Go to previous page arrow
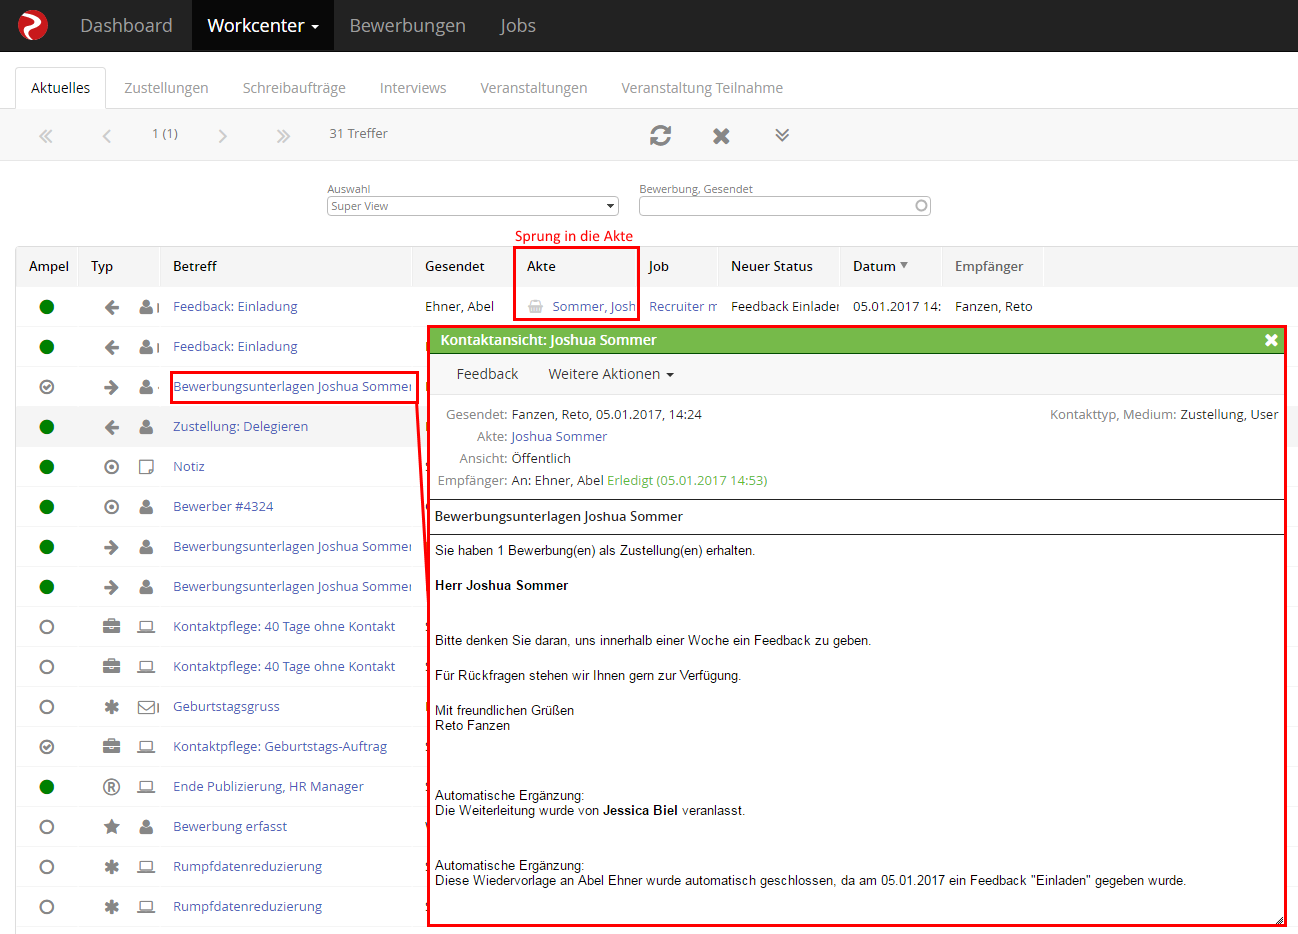The width and height of the screenshot is (1298, 934). 107,136
